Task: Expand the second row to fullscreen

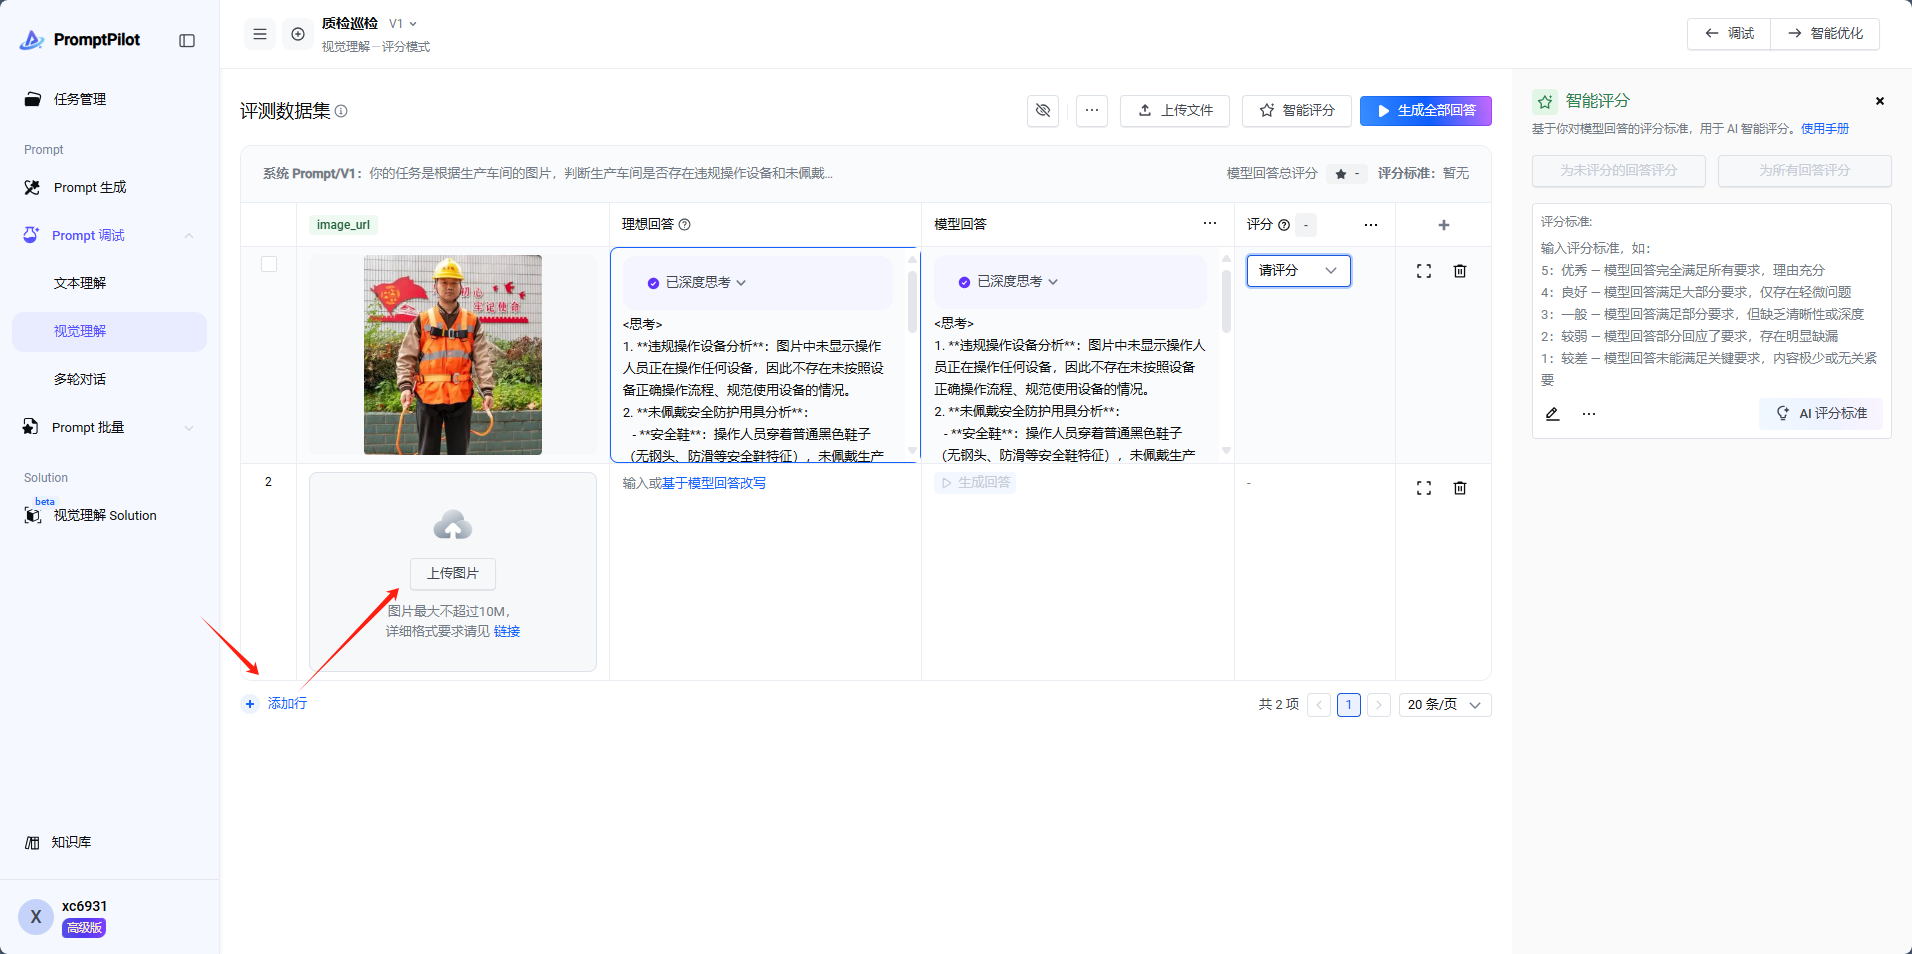Action: click(1423, 488)
